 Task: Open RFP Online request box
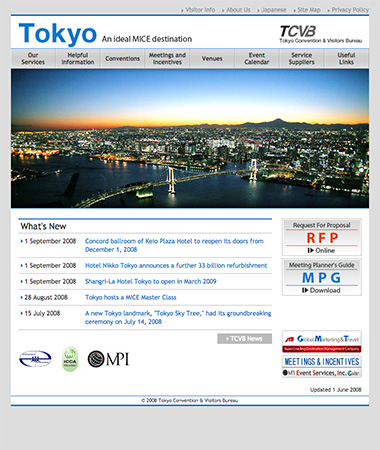[322, 237]
